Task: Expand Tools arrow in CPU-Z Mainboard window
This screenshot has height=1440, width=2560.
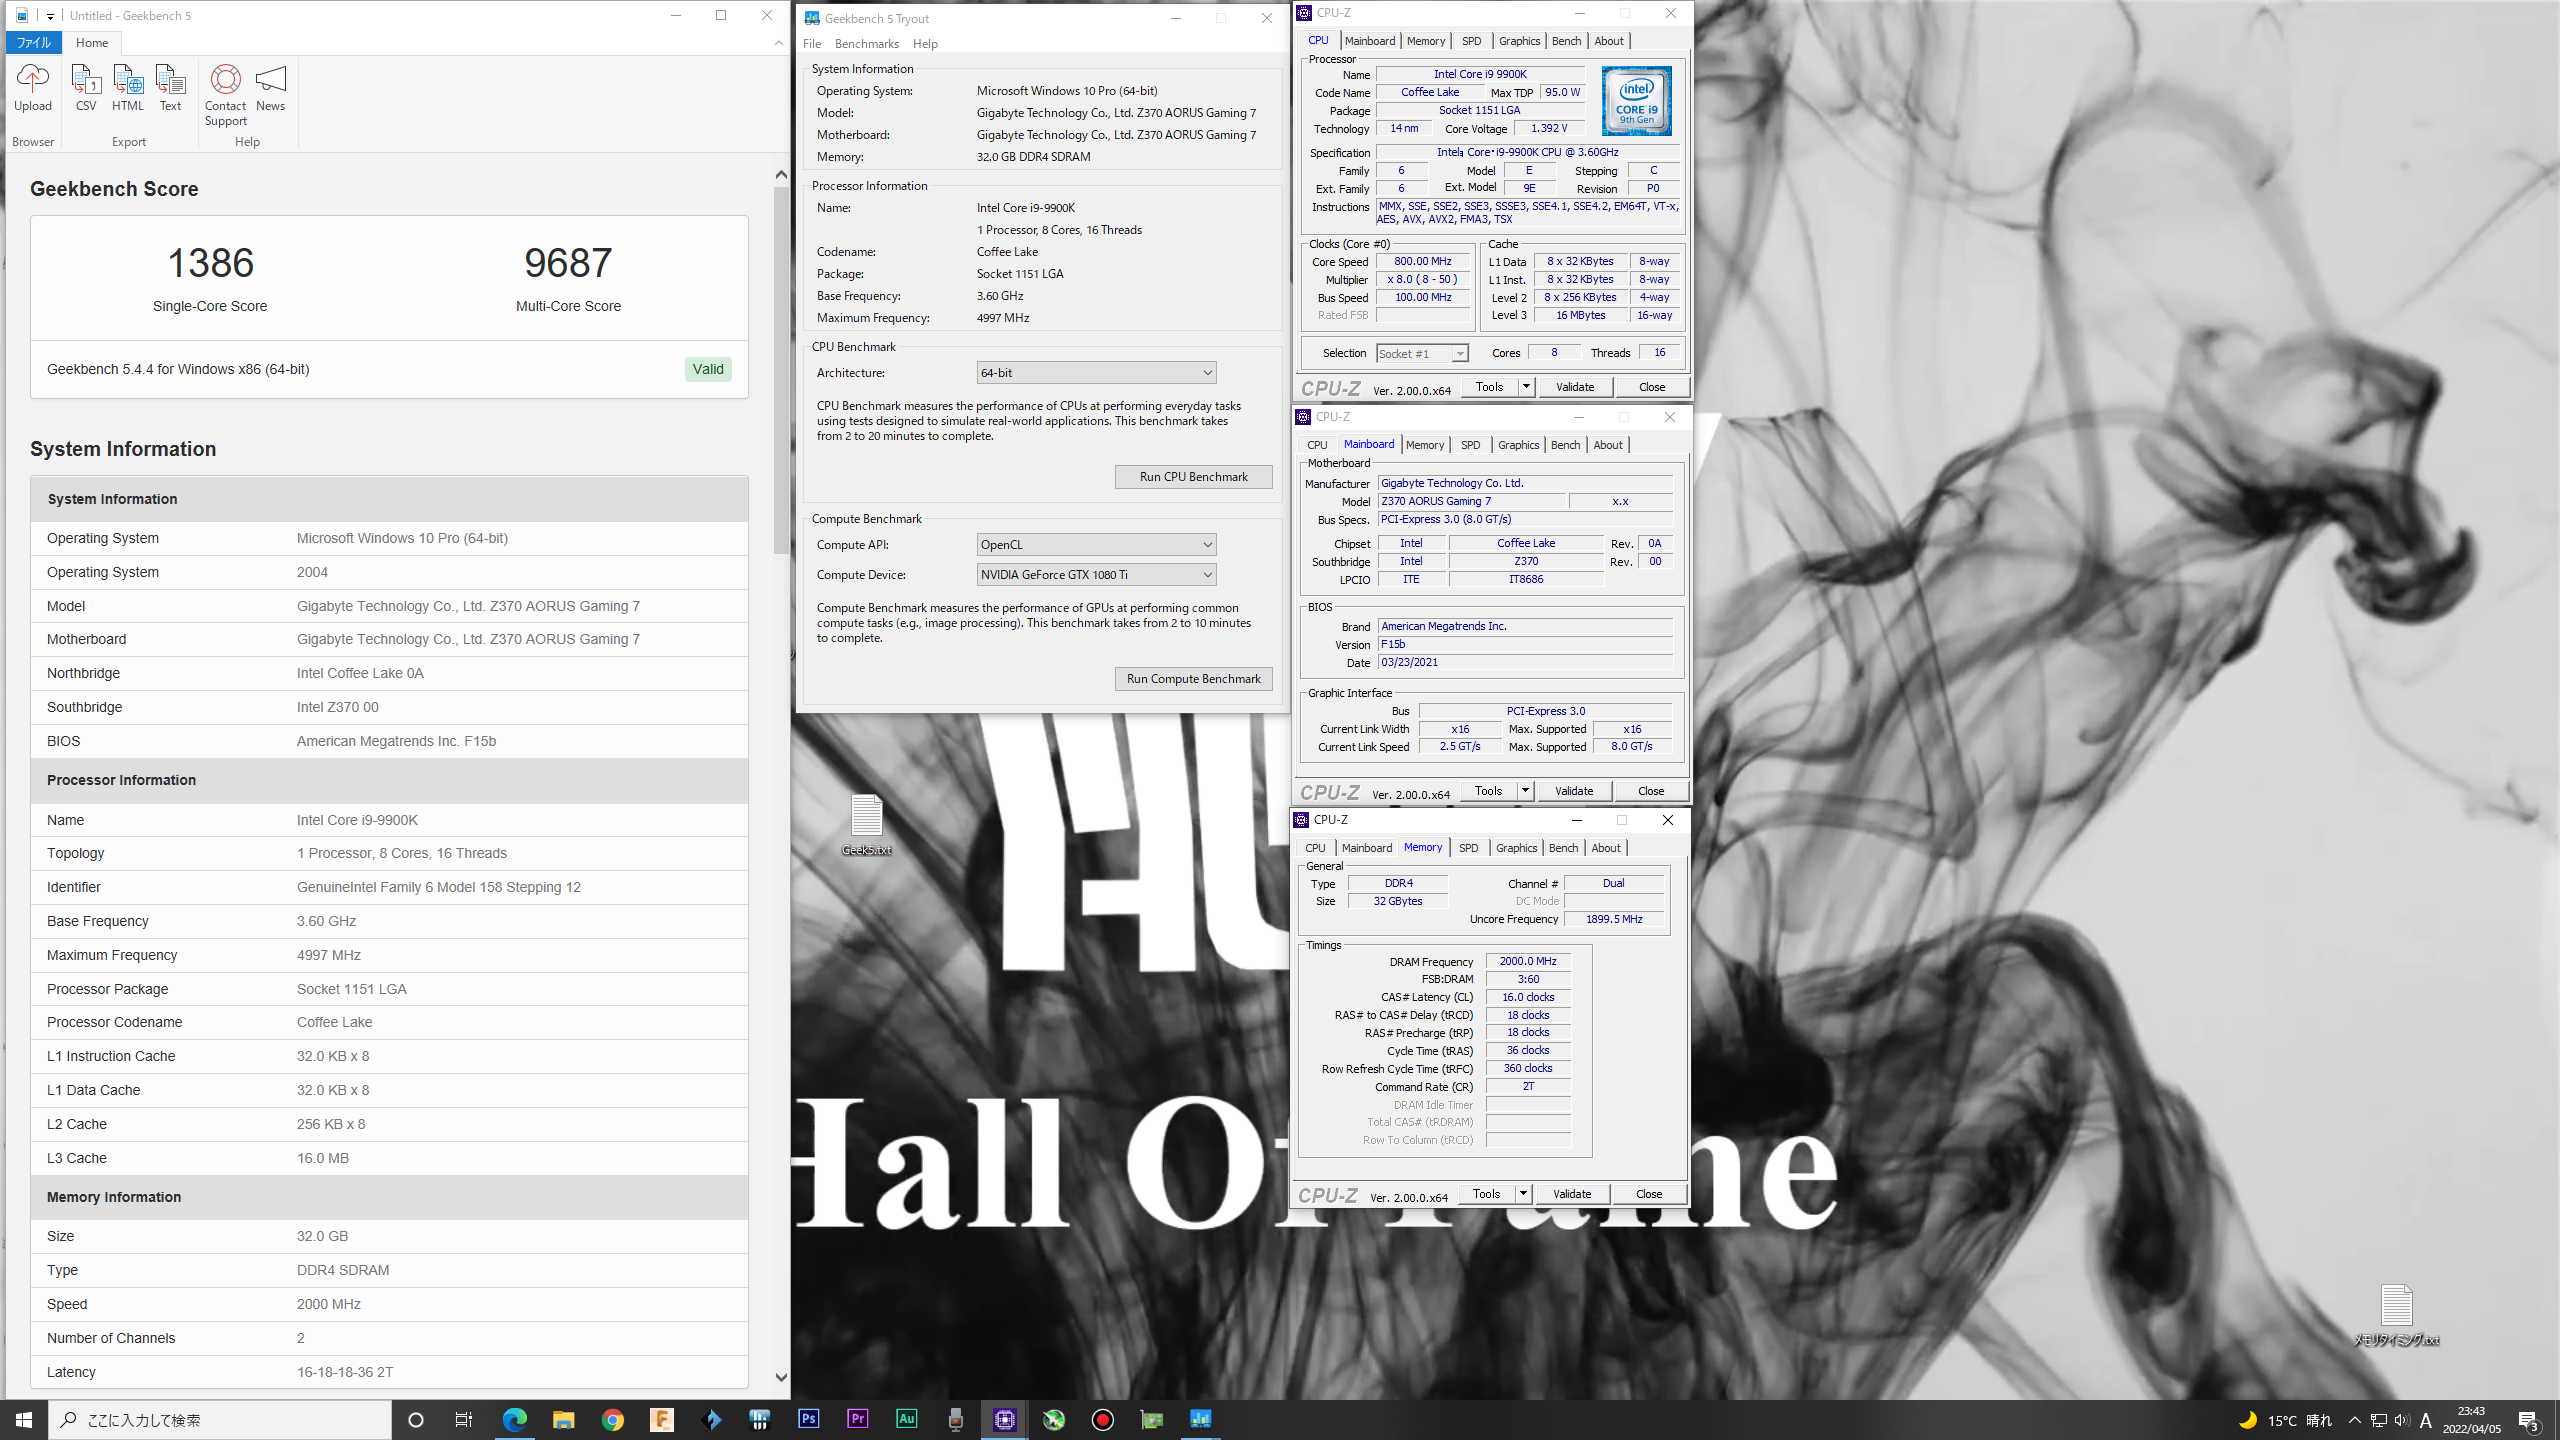Action: coord(1525,791)
